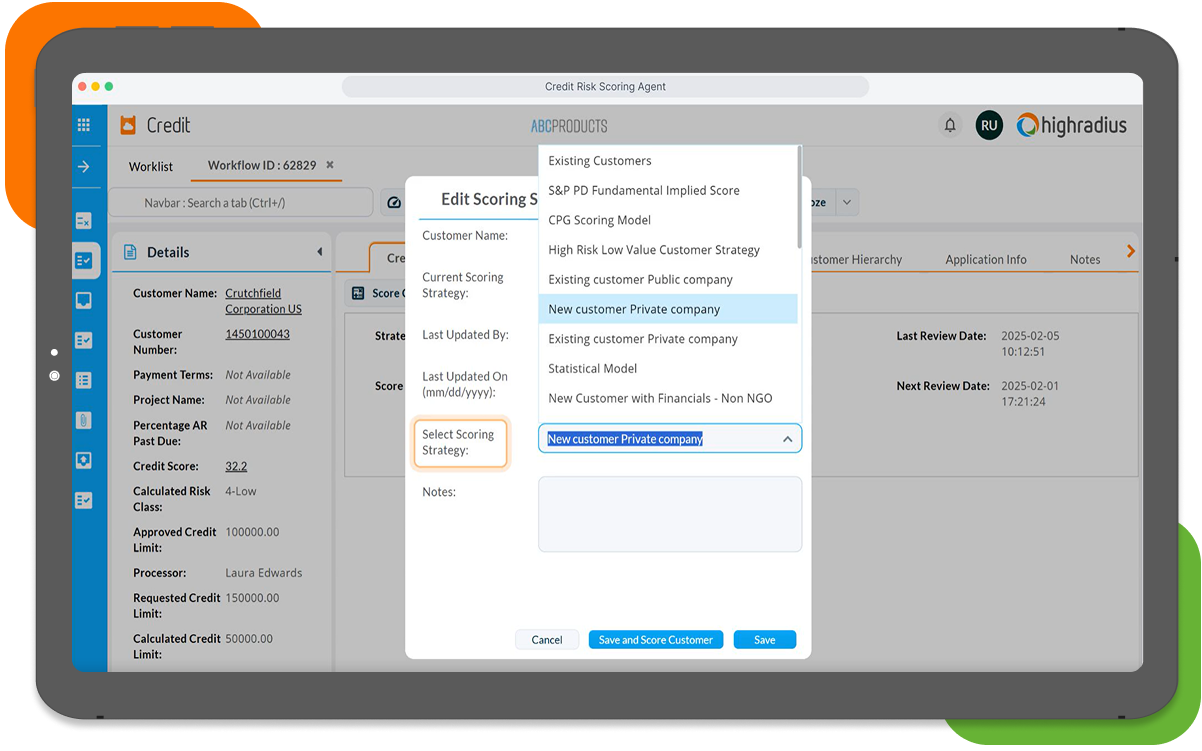
Task: Collapse the Details panel with its arrow
Action: tap(319, 252)
